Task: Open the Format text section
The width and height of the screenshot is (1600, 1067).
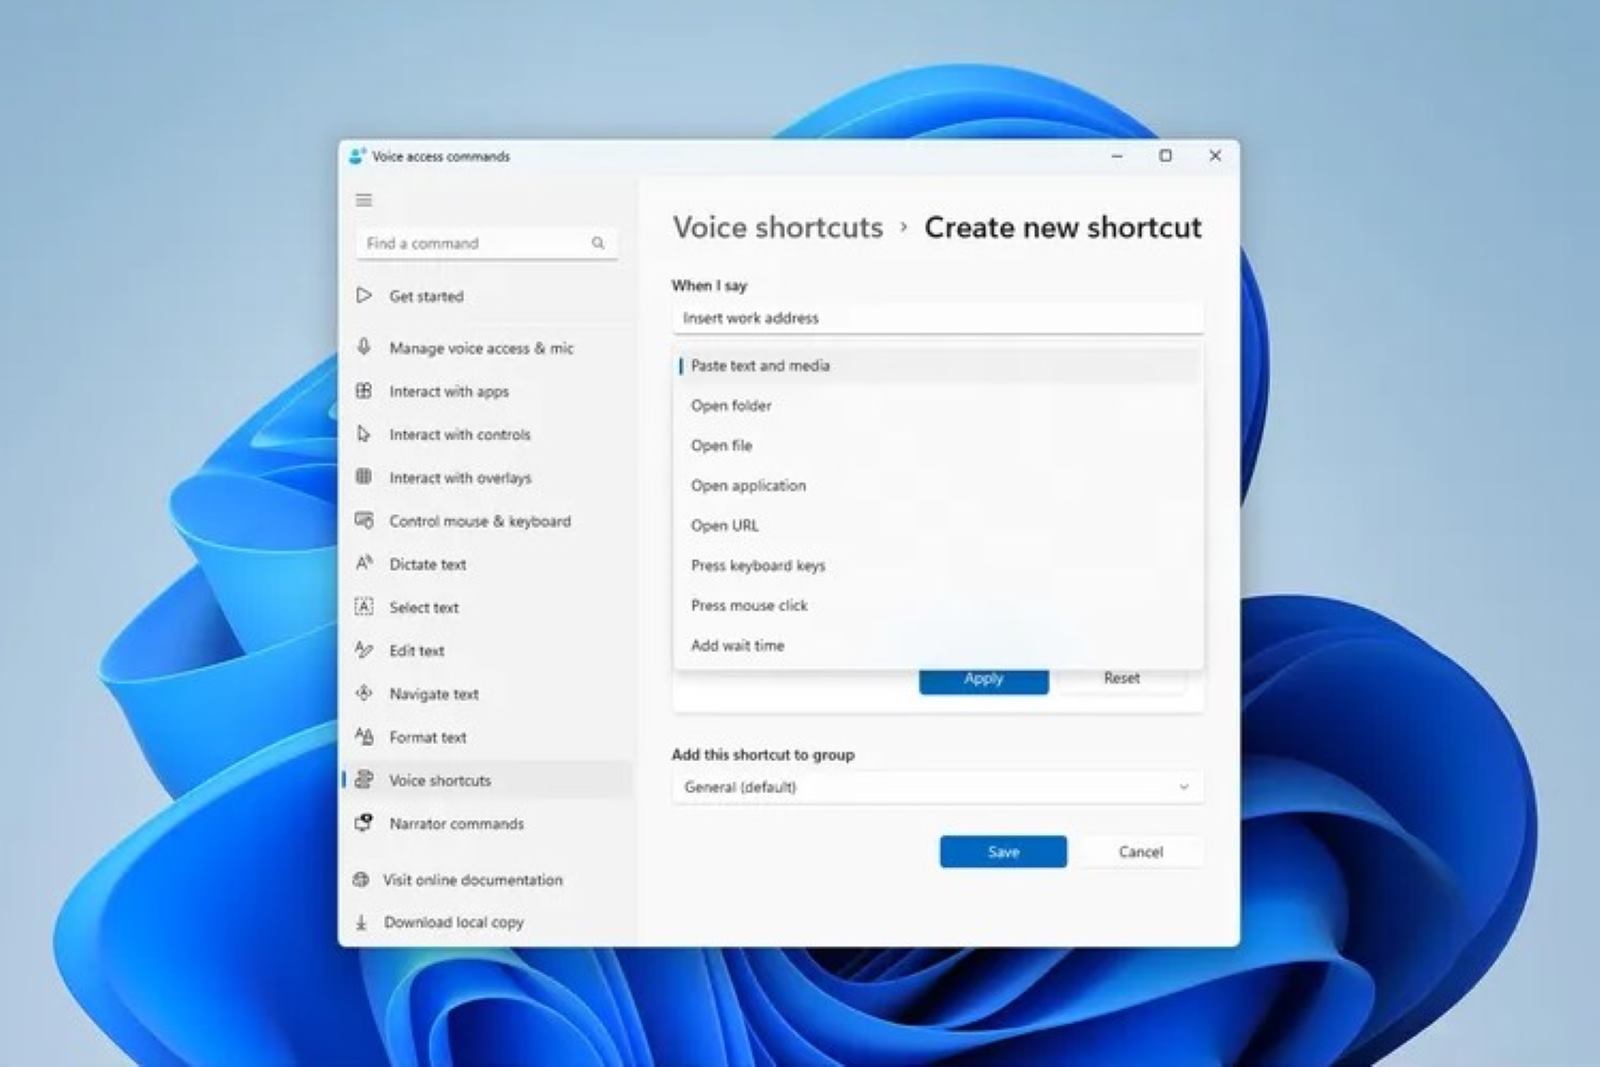Action: point(487,737)
